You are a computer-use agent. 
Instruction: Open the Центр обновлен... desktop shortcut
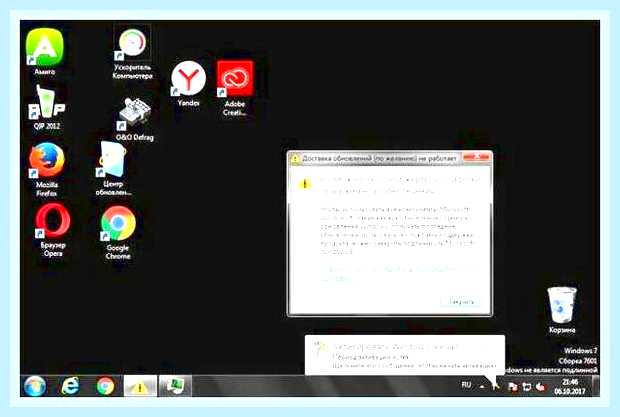click(x=113, y=169)
